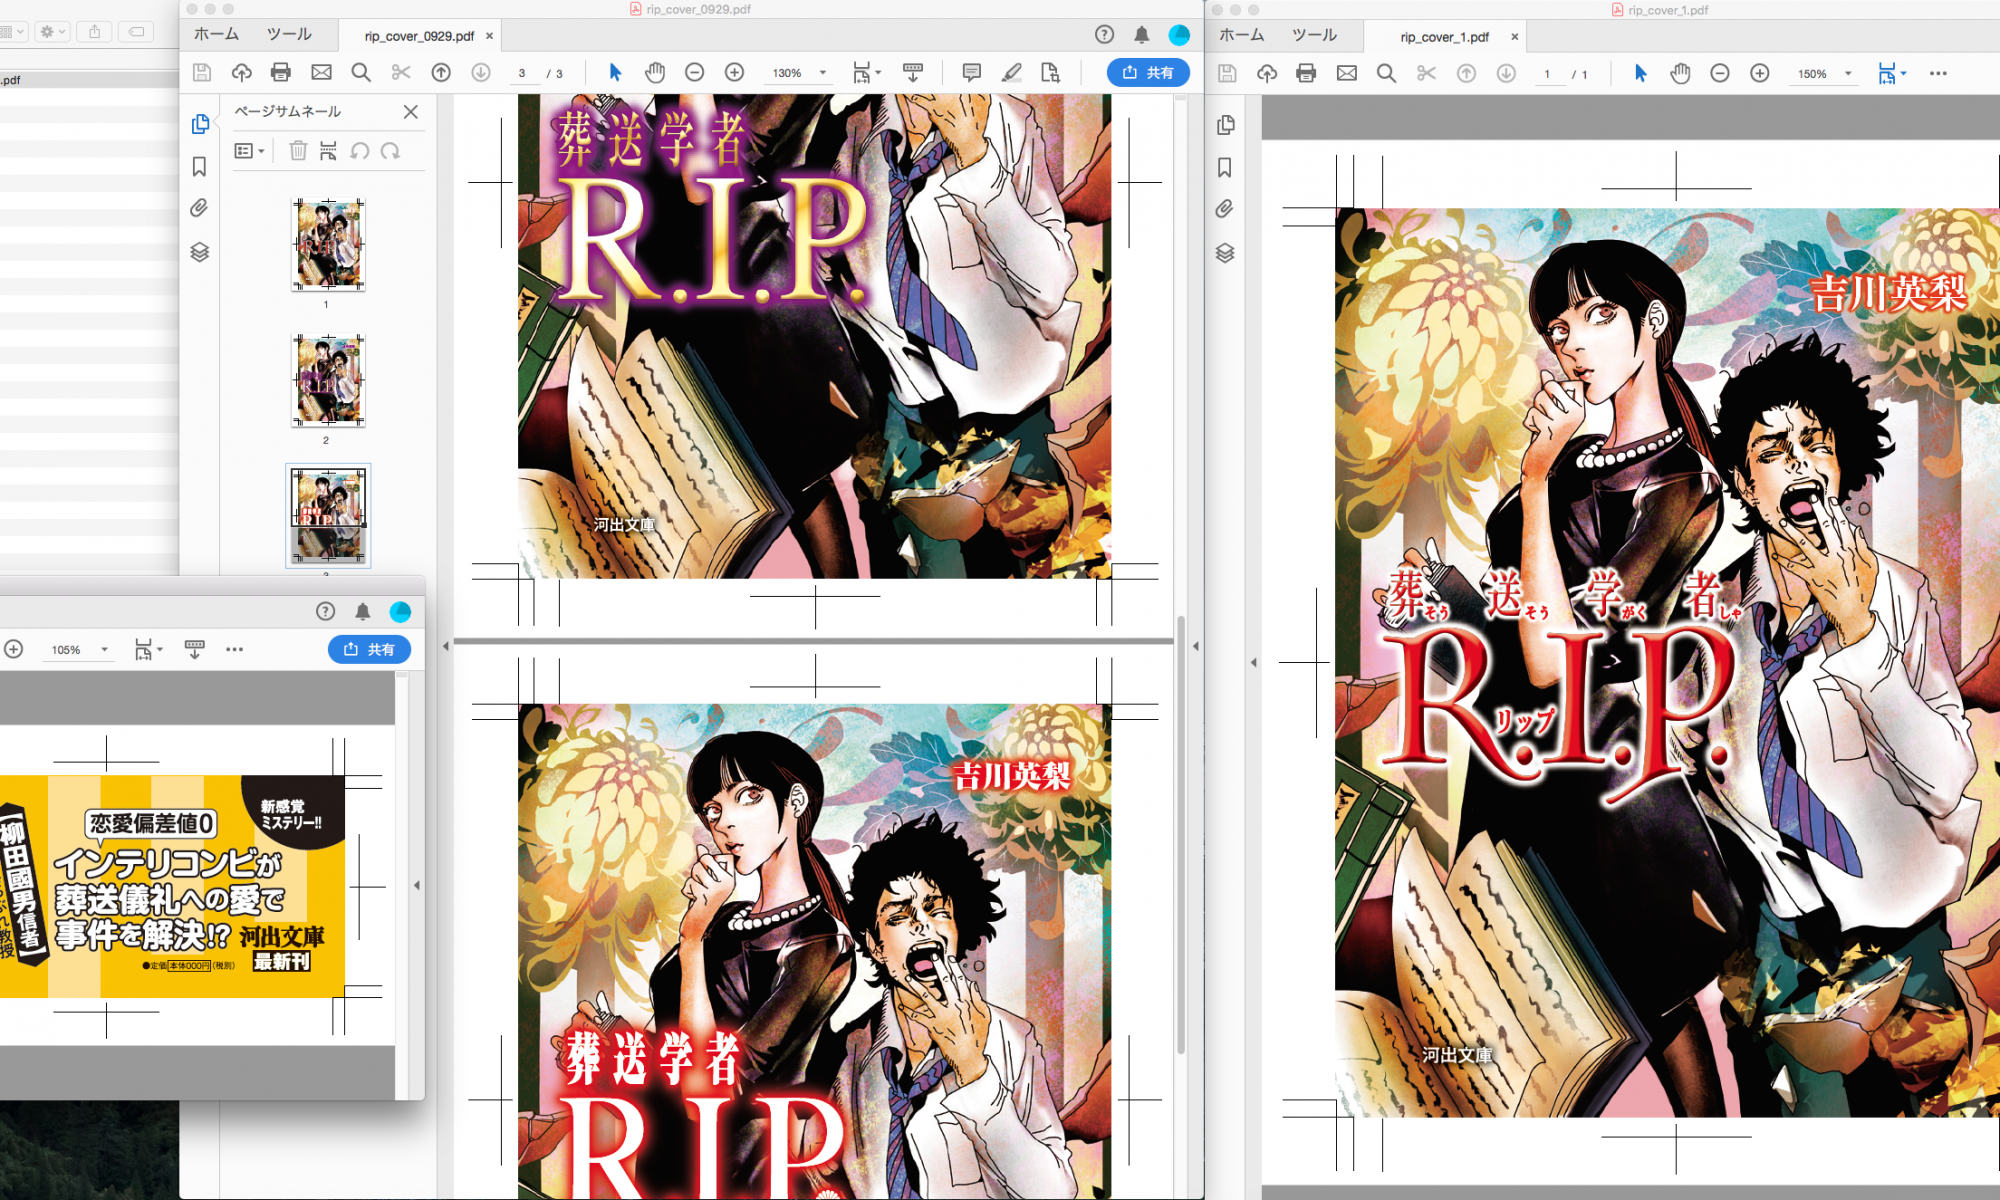Zoom in on rip_cover_1.pdf window
The height and width of the screenshot is (1200, 2000).
coord(1760,73)
